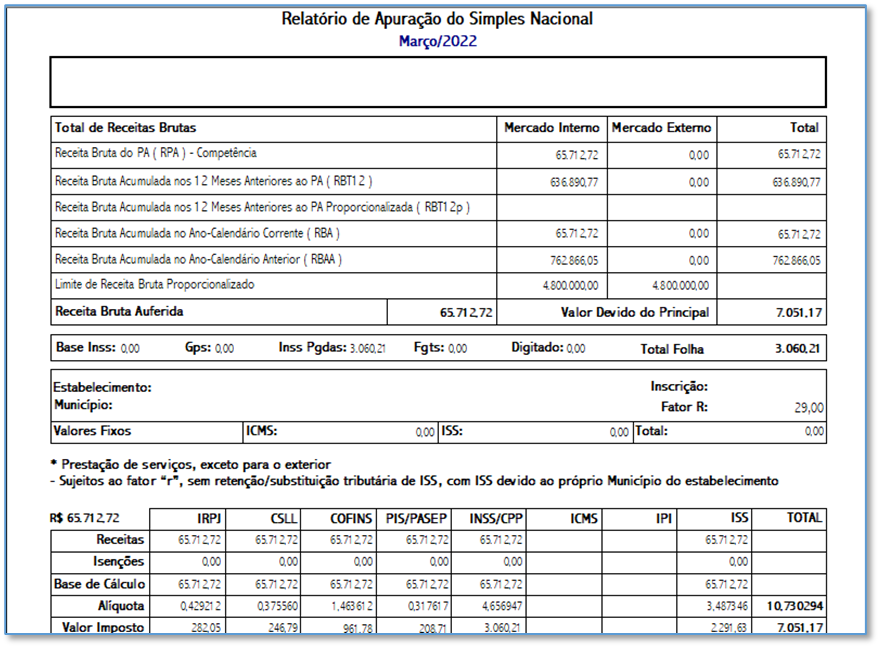Select the Março/2022 period heading
Viewport: 880px width, 648px height.
click(x=437, y=41)
